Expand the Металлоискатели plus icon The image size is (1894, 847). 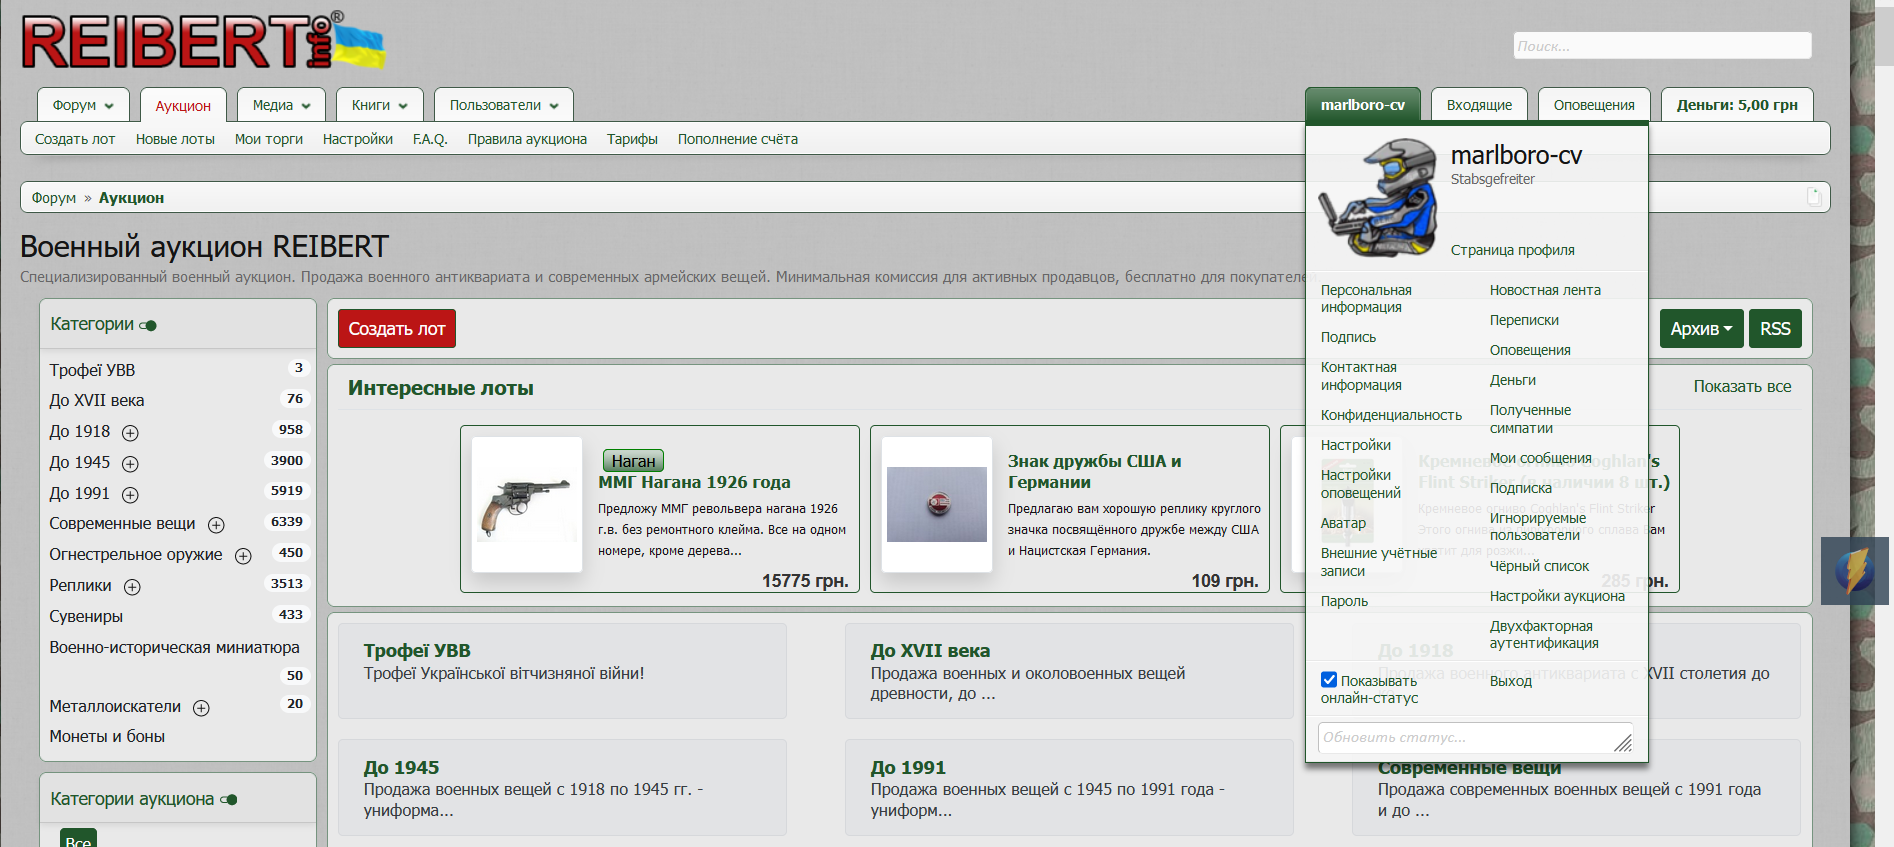(x=201, y=708)
